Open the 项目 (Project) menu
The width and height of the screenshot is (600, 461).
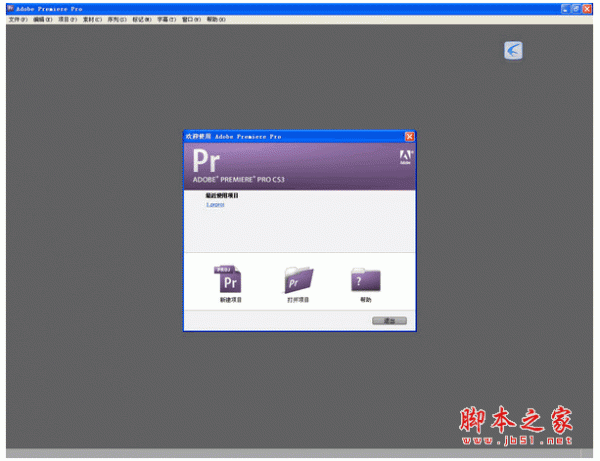[x=68, y=20]
